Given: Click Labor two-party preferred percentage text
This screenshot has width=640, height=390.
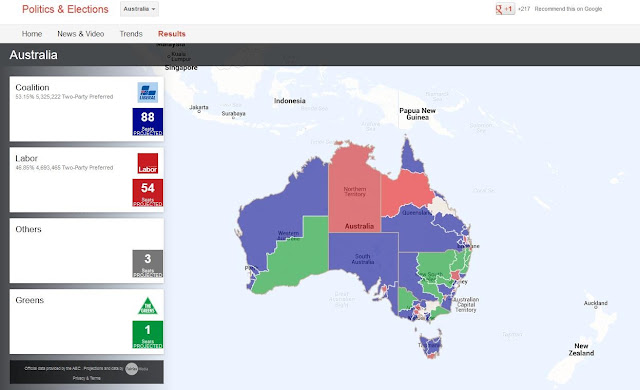Looking at the screenshot, I should [64, 168].
